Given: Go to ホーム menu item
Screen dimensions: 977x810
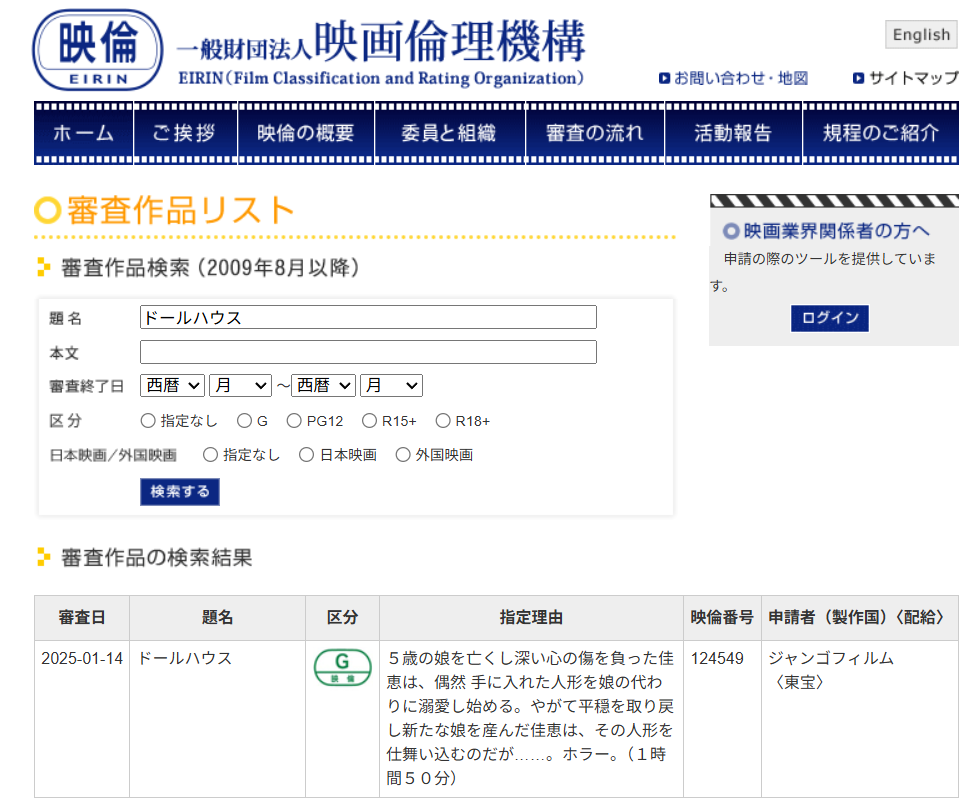Looking at the screenshot, I should point(83,133).
